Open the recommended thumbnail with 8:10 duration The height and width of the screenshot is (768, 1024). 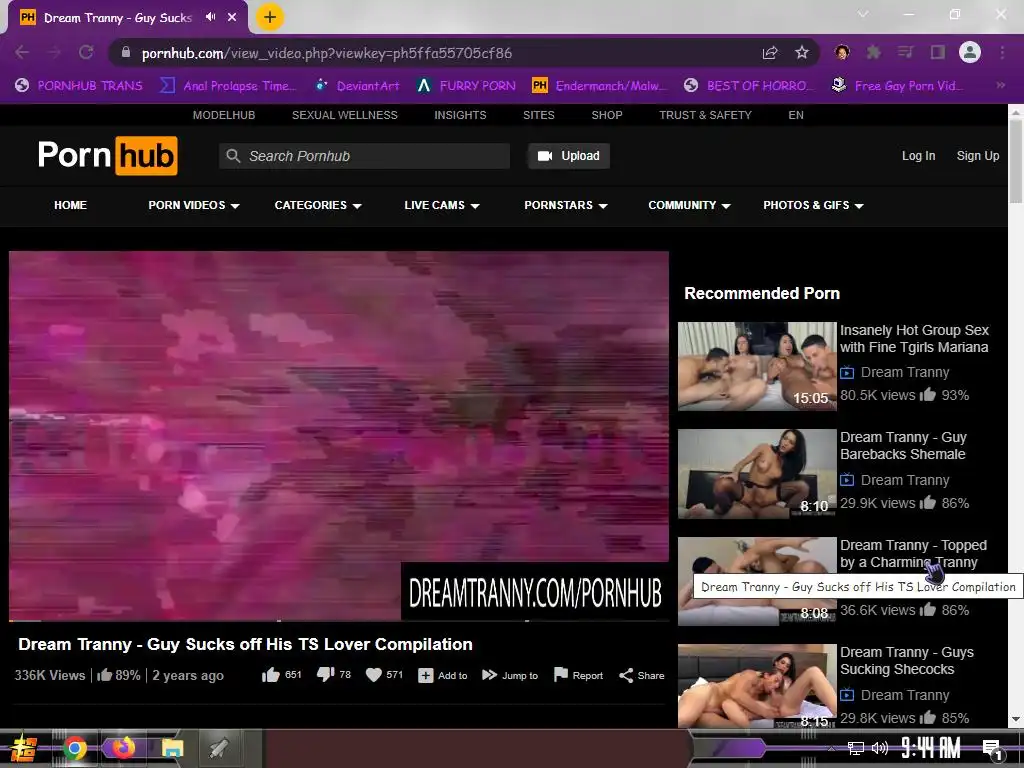pos(757,473)
